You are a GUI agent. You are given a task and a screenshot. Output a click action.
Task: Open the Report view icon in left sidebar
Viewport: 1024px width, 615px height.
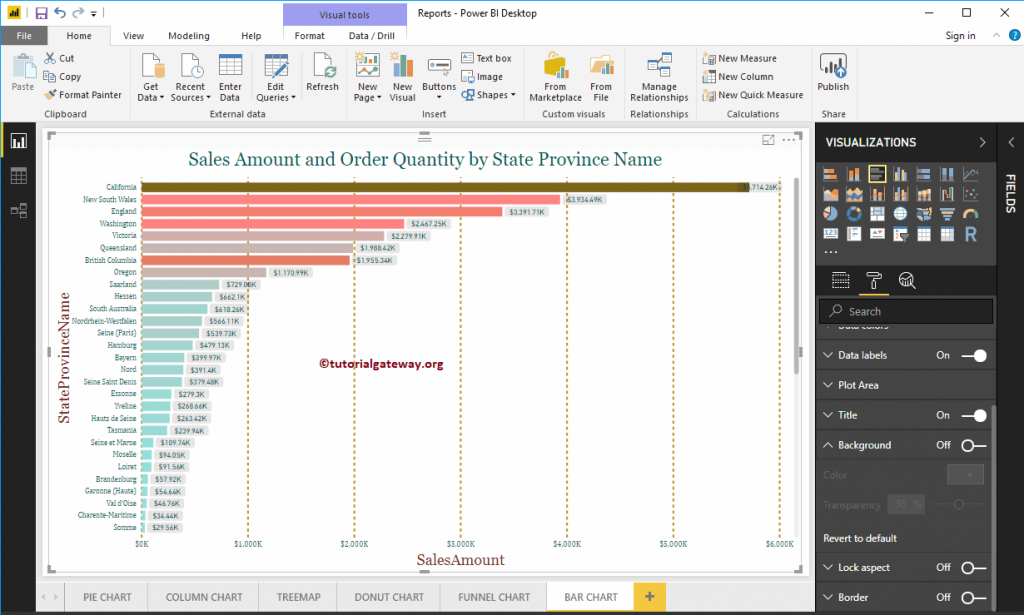(x=18, y=141)
